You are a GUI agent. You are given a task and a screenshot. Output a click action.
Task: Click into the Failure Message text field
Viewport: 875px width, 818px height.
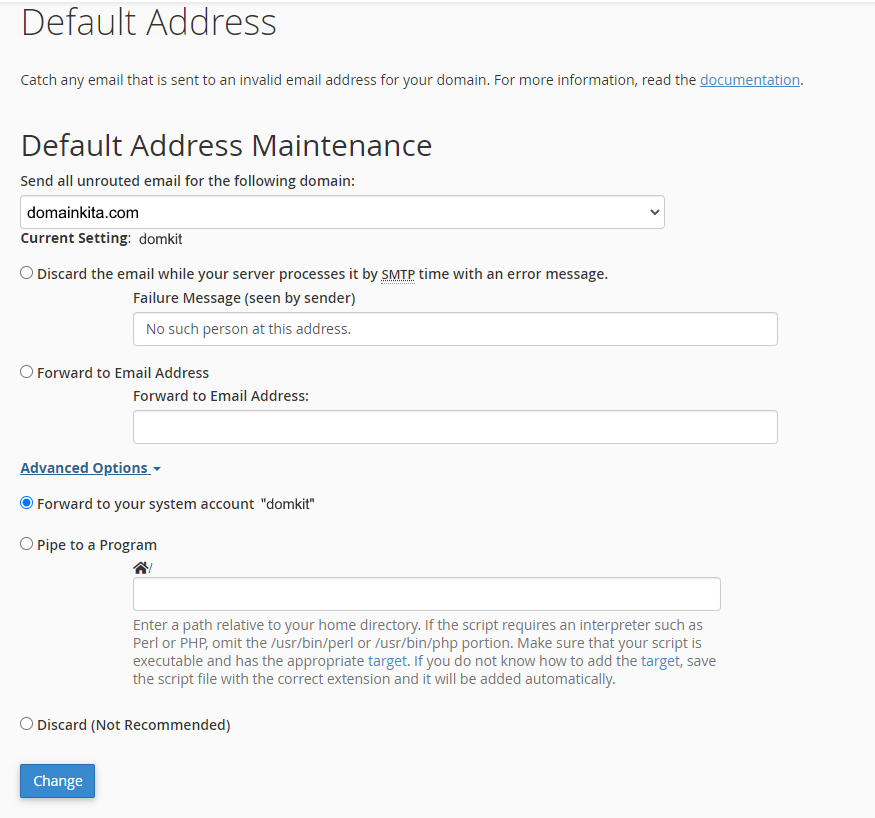455,329
